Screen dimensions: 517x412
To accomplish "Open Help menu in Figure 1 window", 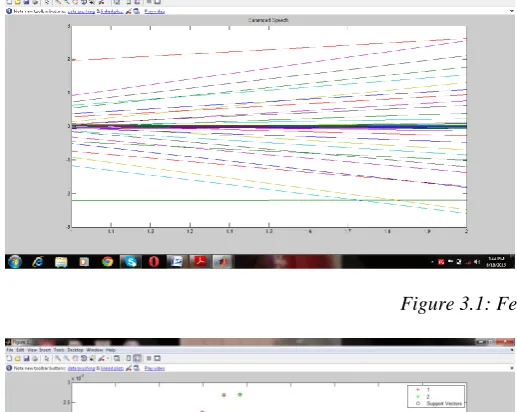I will (111, 350).
